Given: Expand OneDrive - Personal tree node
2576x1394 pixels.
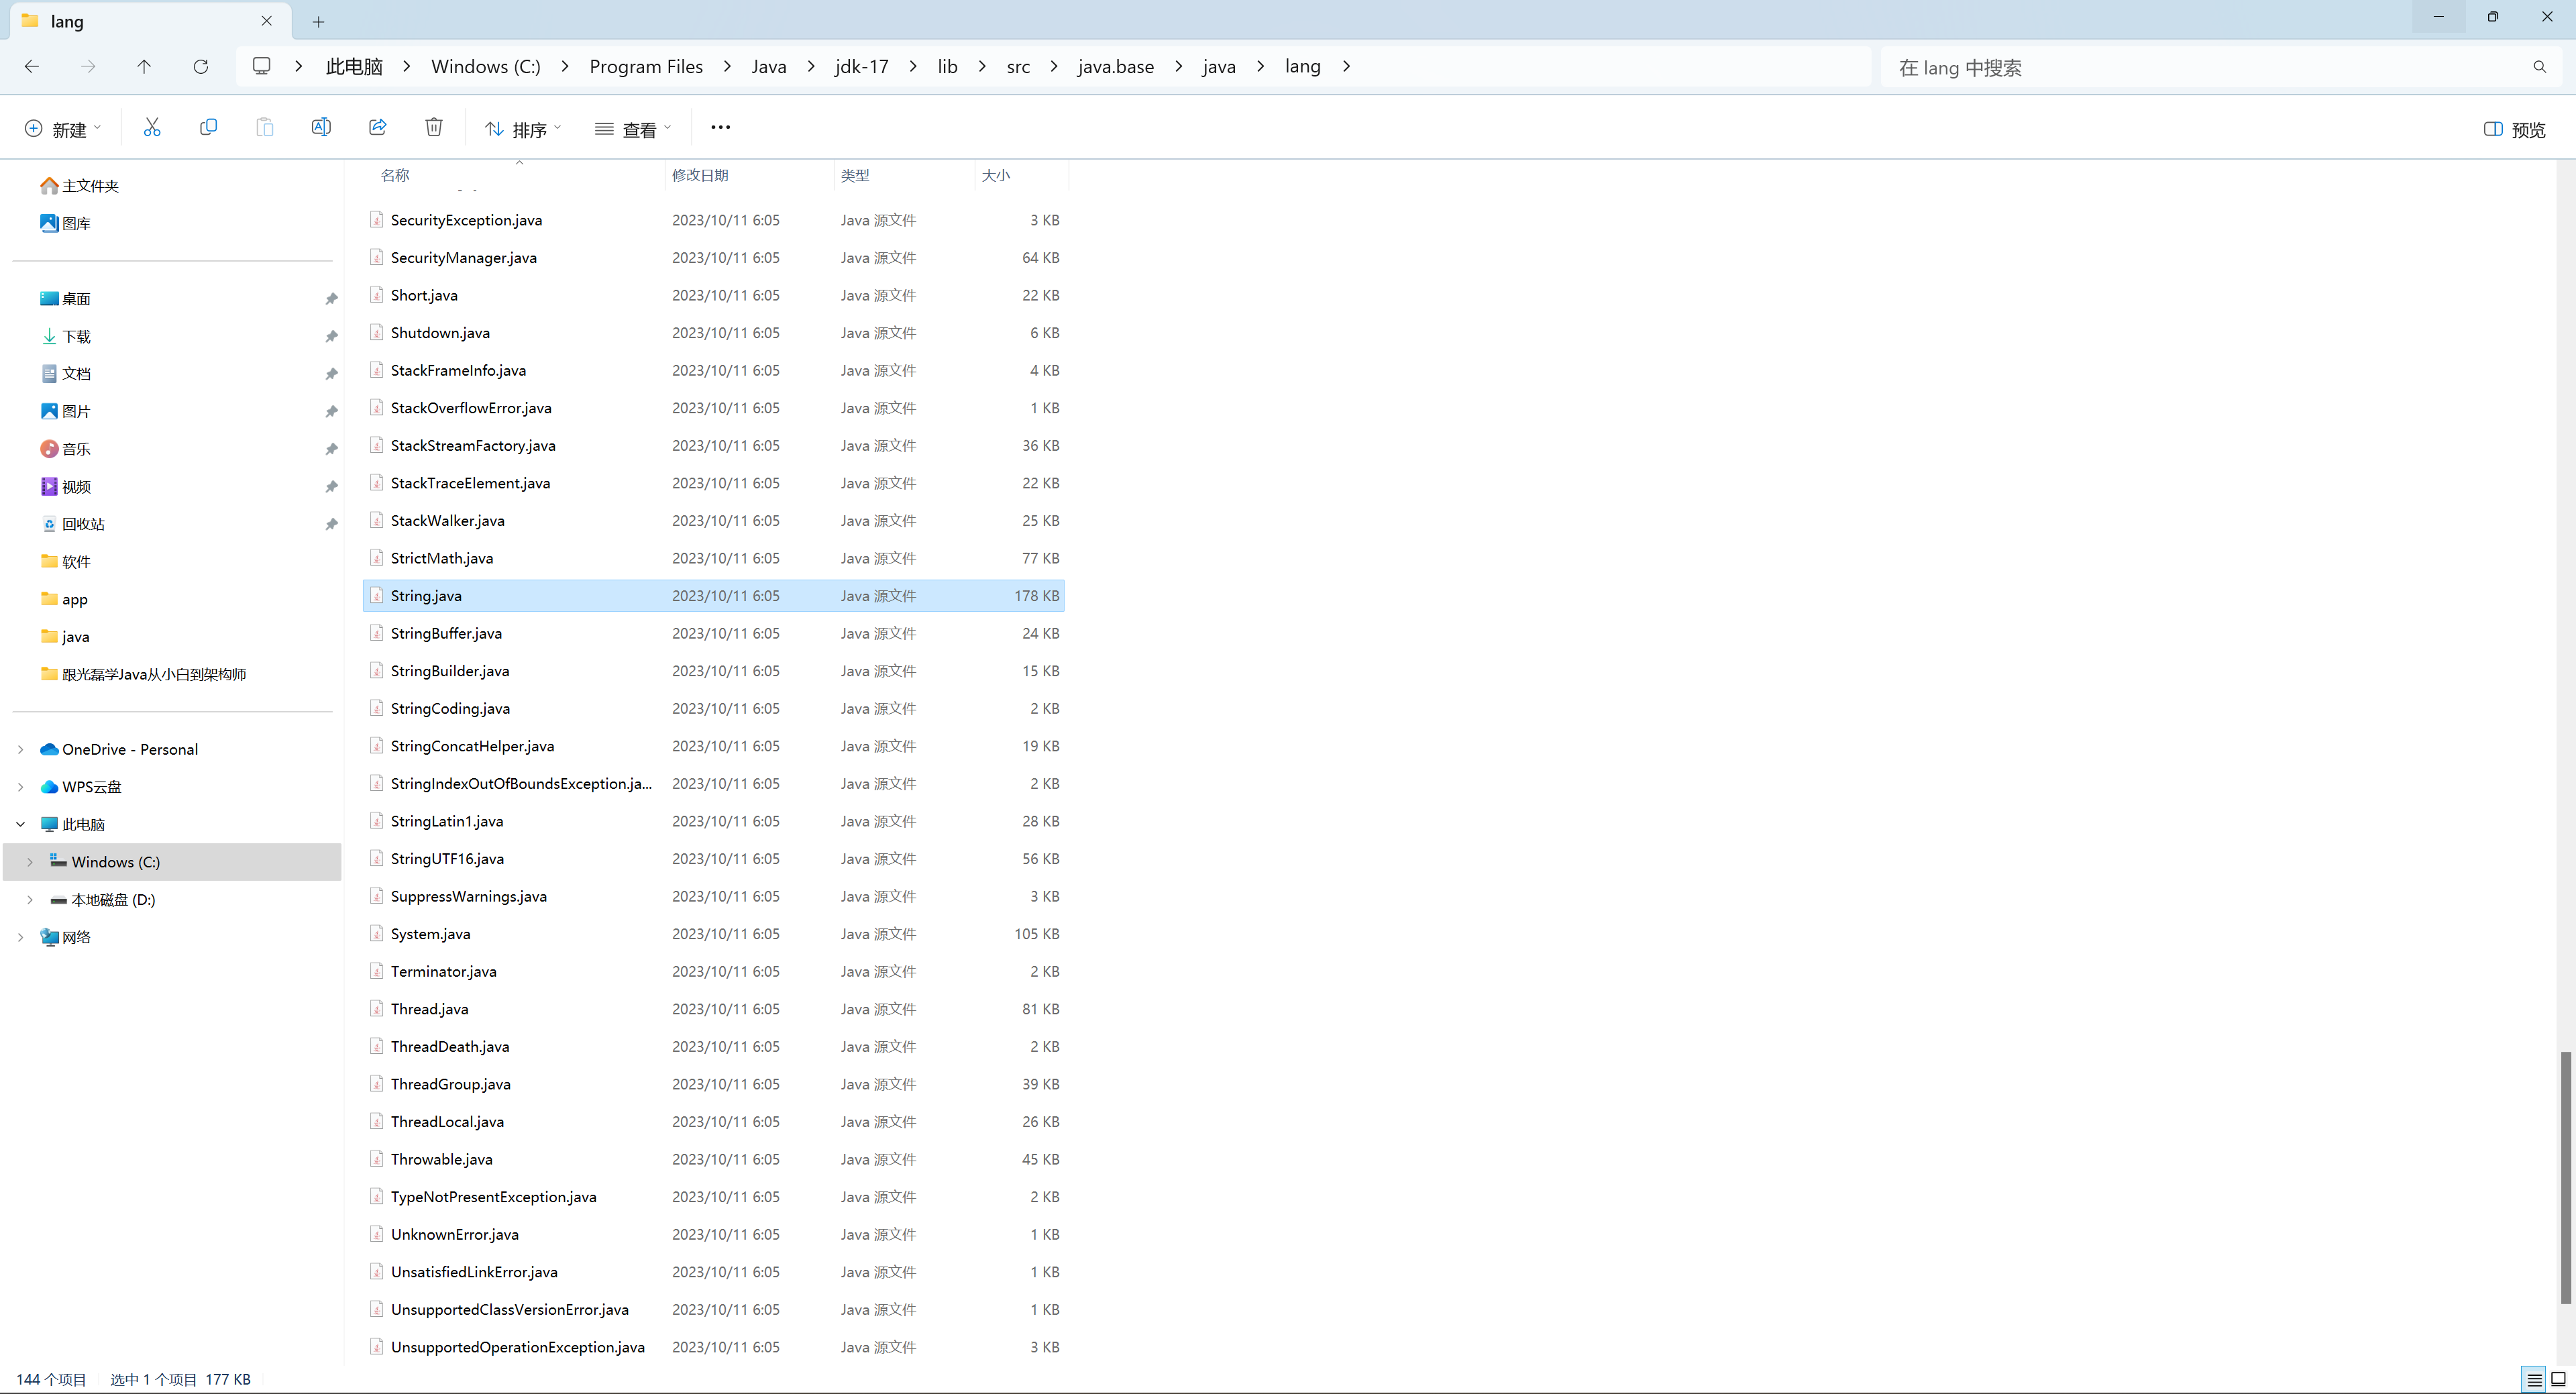Looking at the screenshot, I should (x=20, y=749).
